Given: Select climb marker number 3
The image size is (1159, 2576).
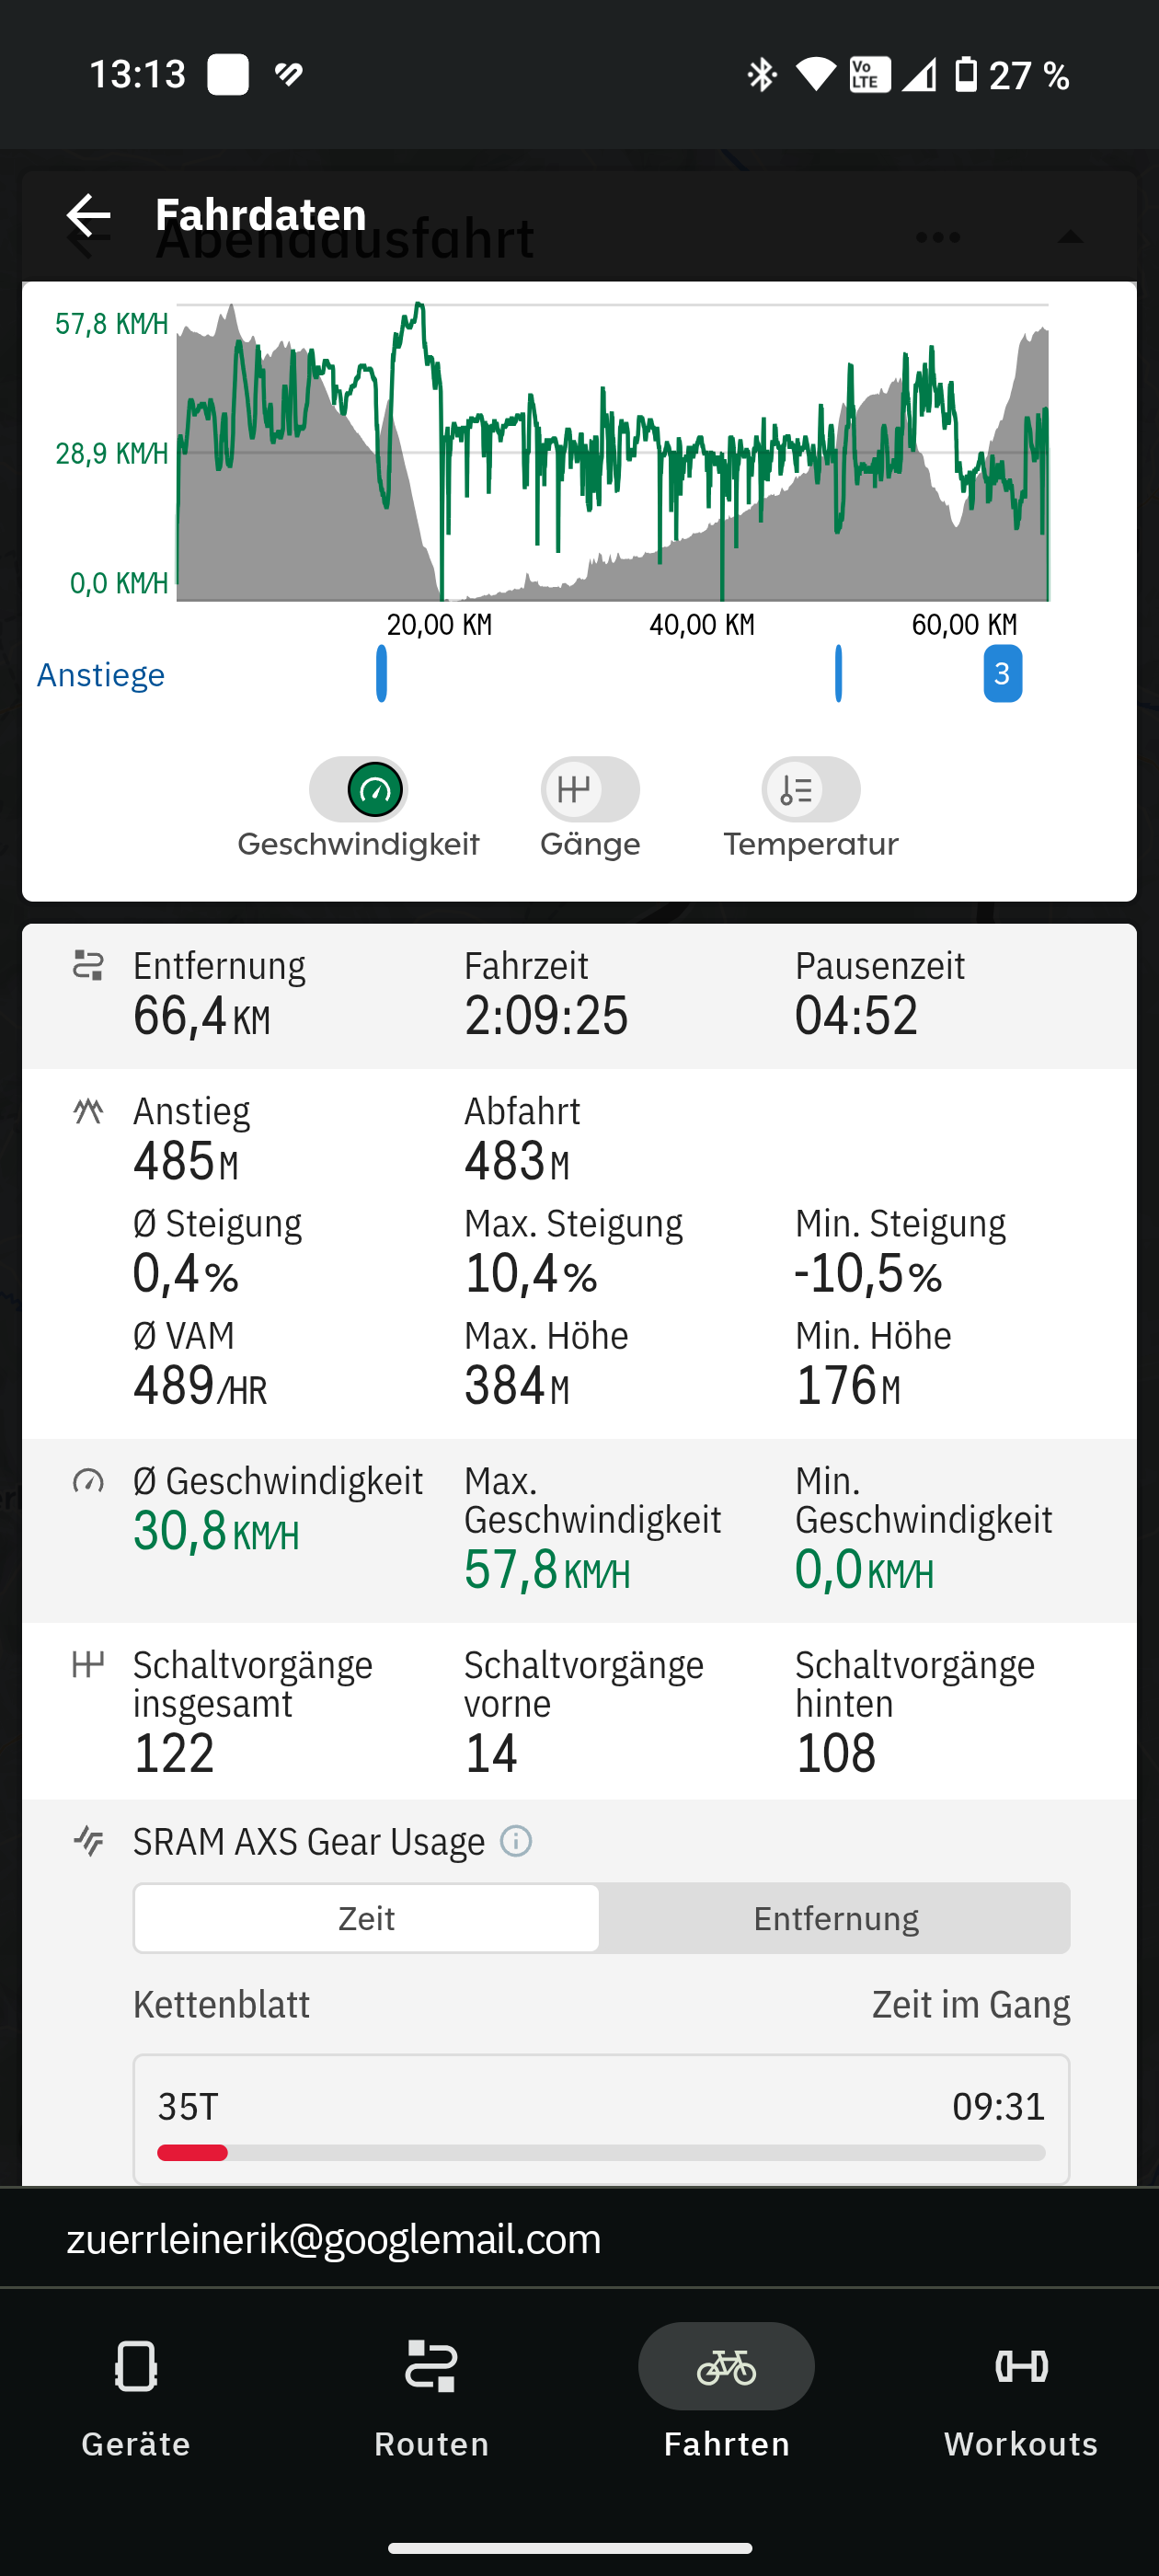Looking at the screenshot, I should click(x=1002, y=674).
